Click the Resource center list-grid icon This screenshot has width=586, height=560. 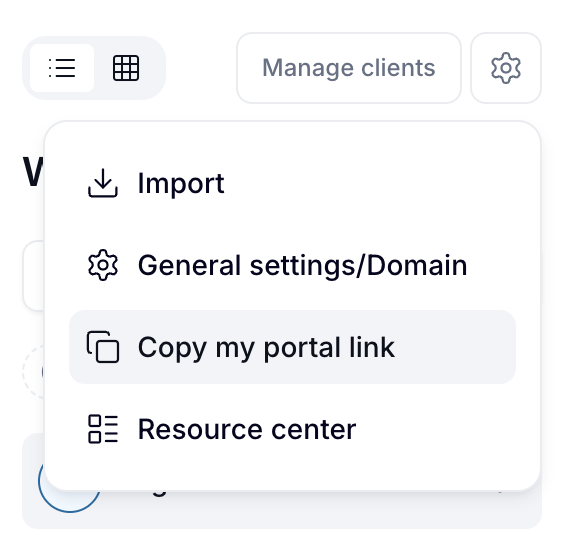(103, 429)
